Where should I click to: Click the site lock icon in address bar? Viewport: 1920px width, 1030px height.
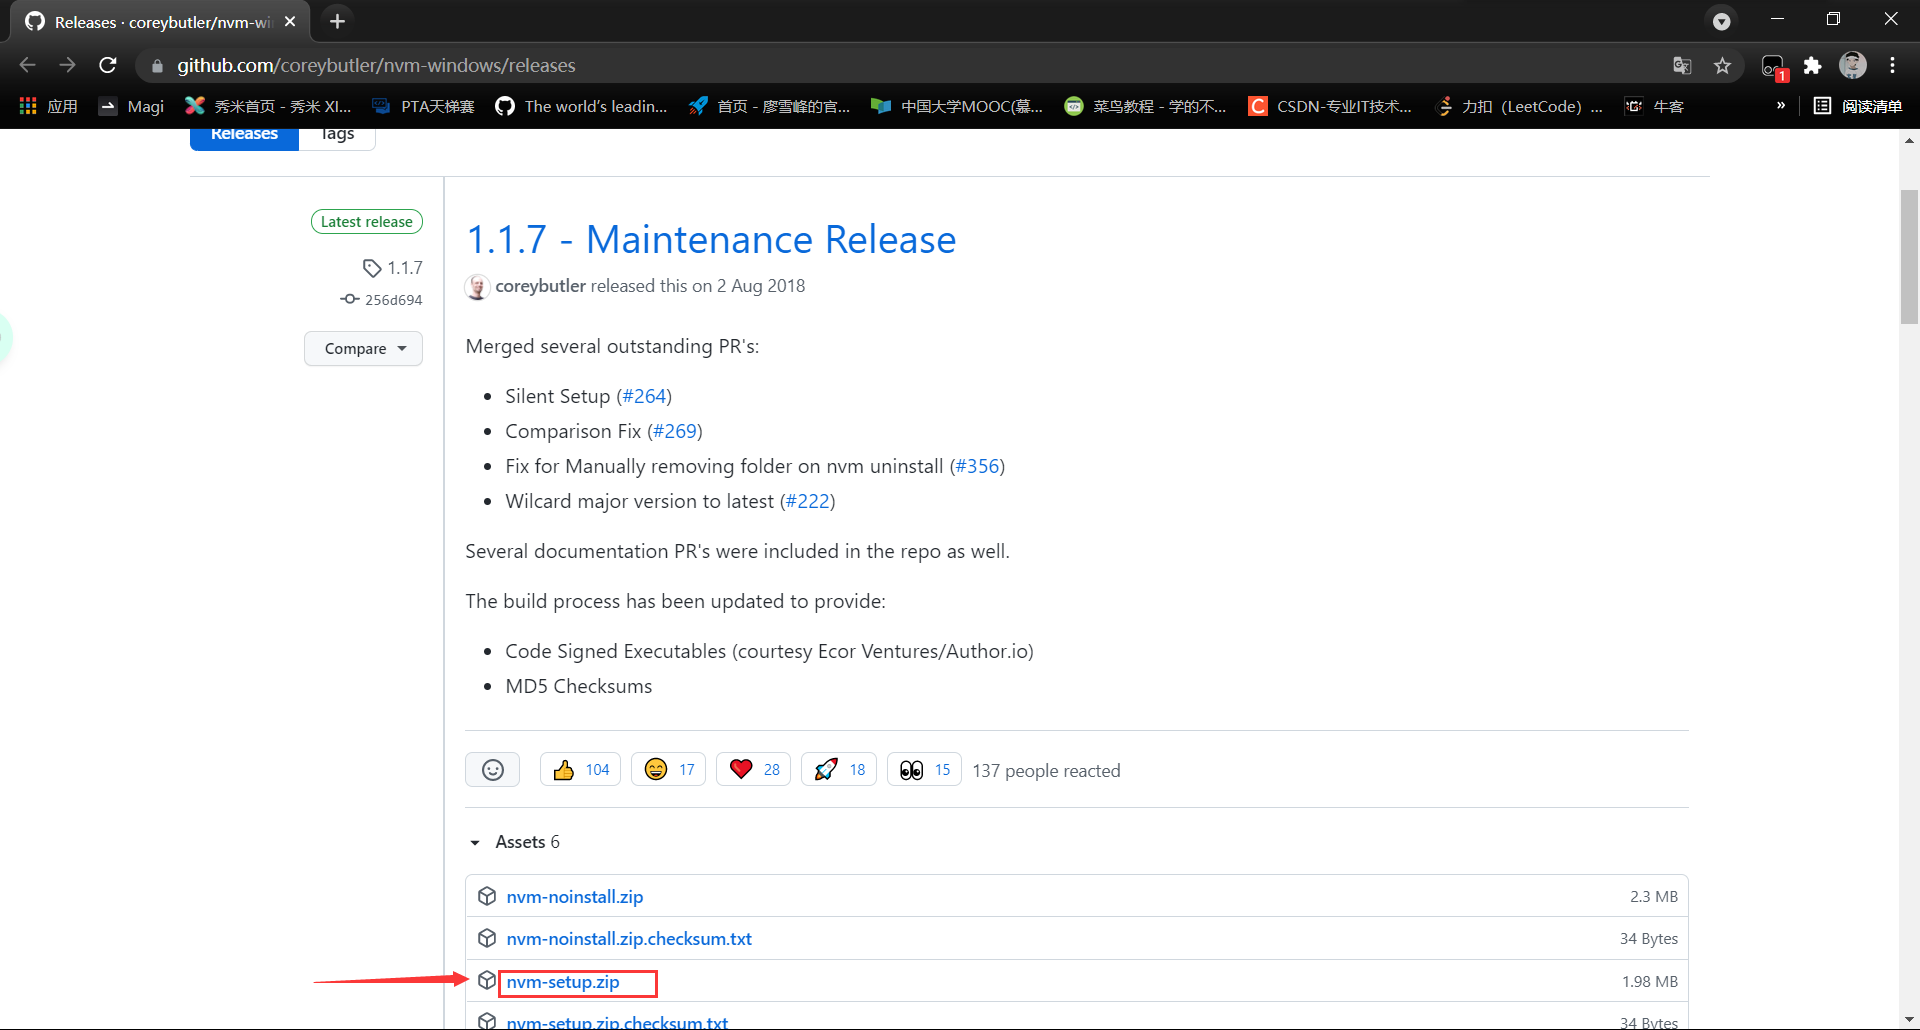tap(157, 66)
